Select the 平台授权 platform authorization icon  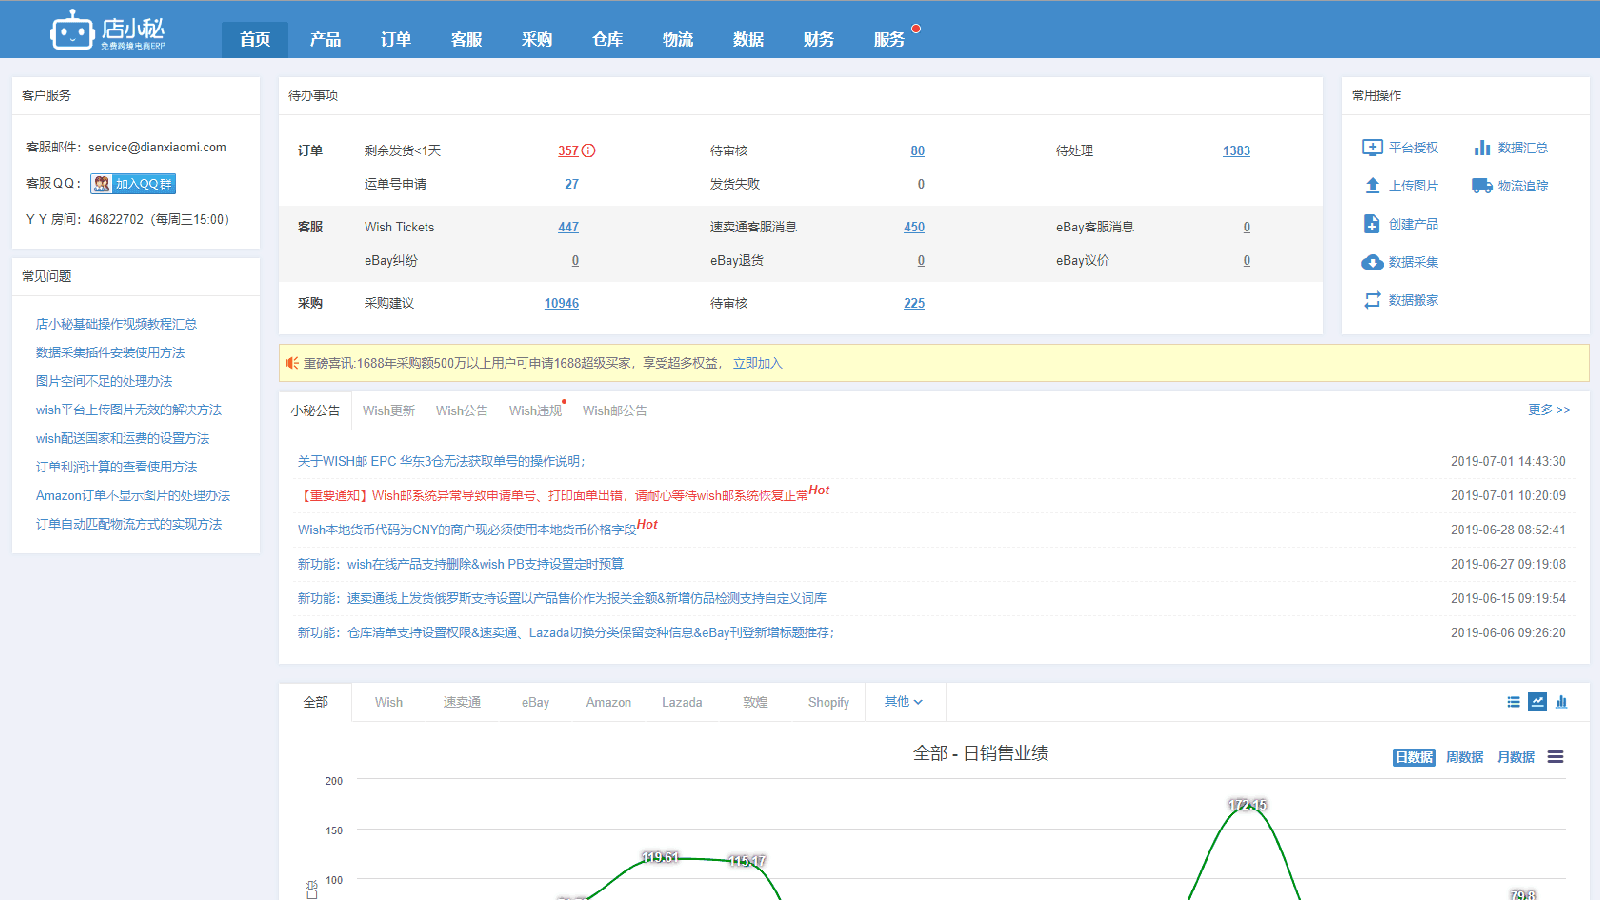1374,147
